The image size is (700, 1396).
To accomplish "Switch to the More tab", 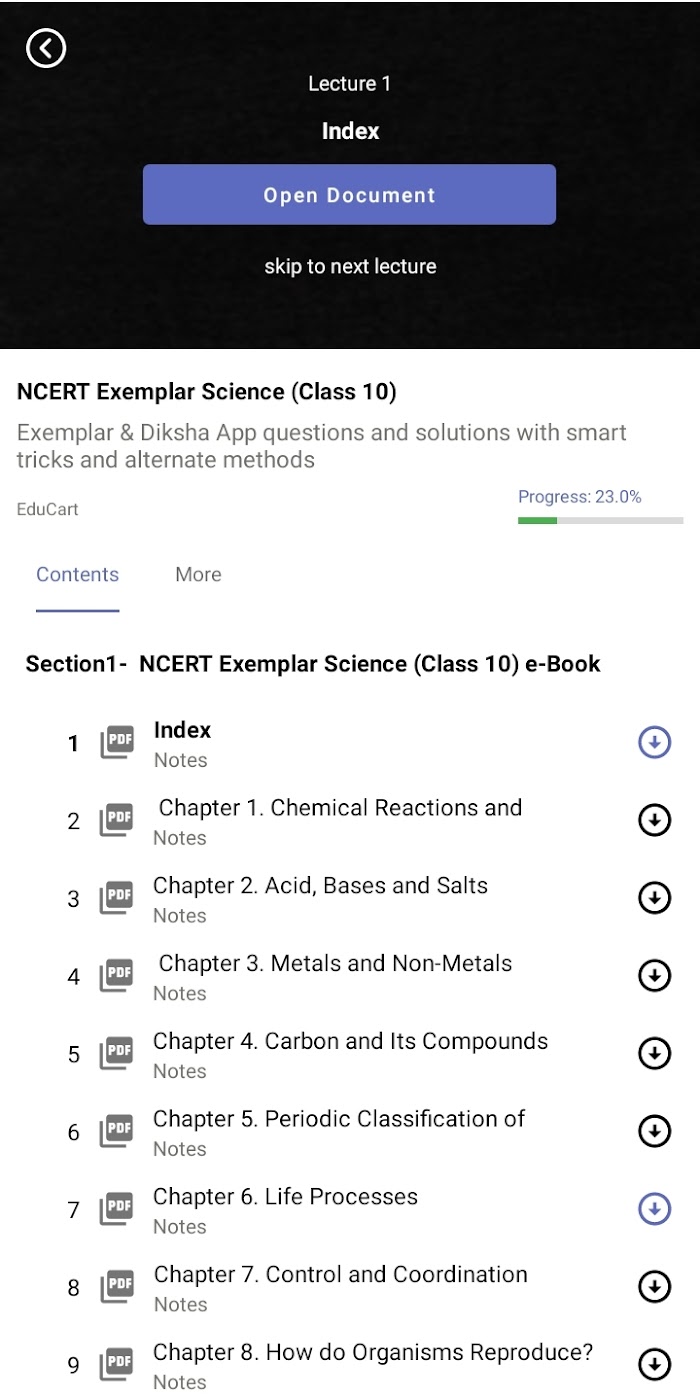I will pos(198,574).
